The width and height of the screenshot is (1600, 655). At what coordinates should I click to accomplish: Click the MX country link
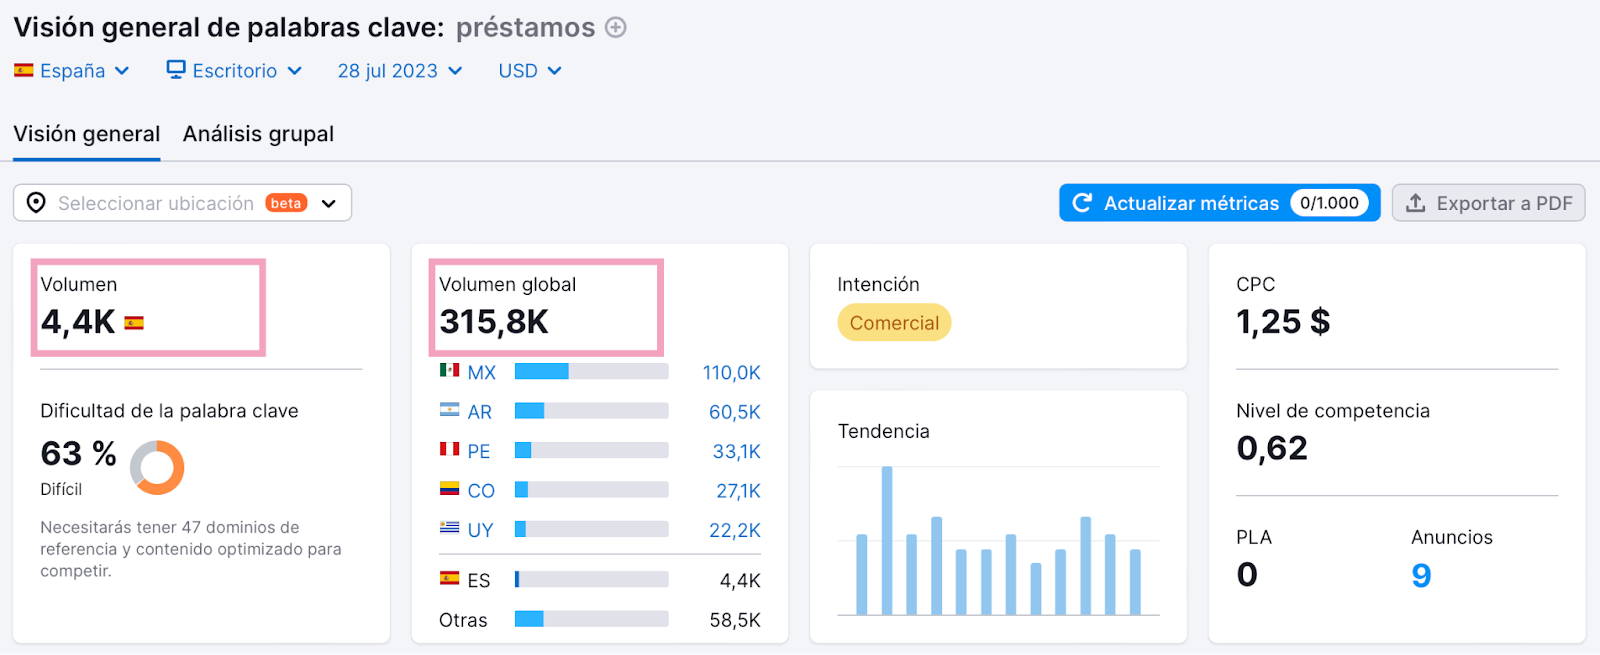pyautogui.click(x=481, y=372)
